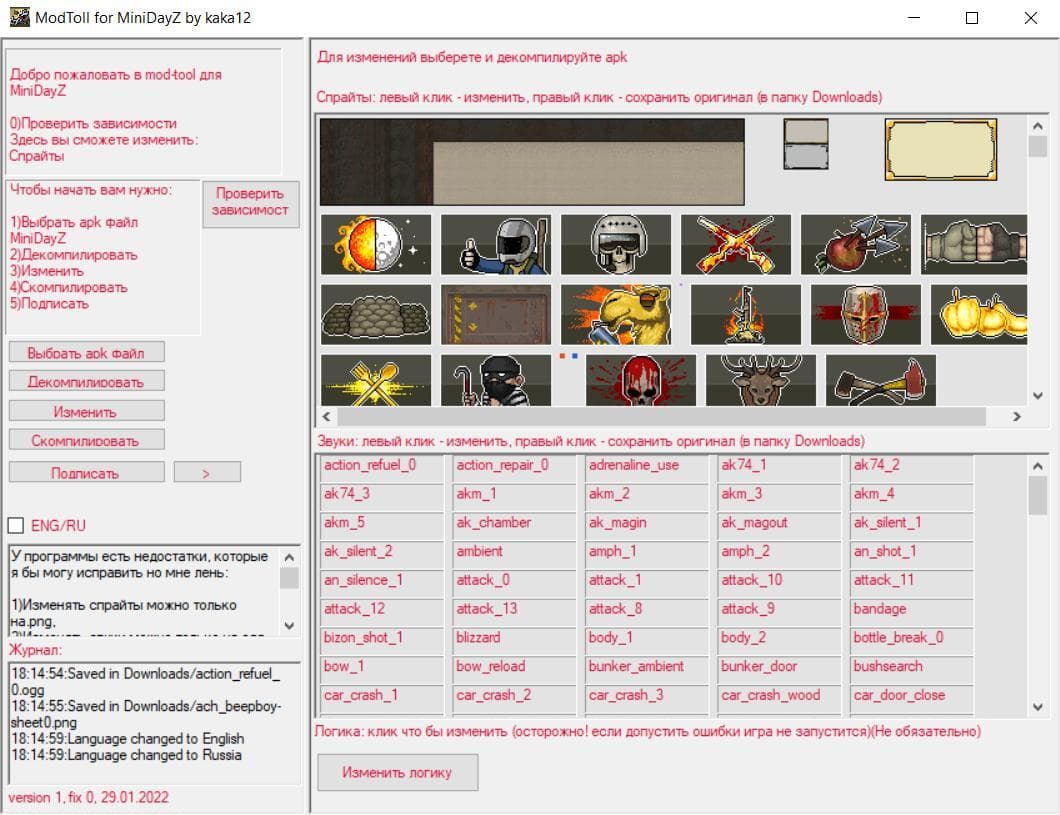The image size is (1060, 815).
Task: Toggle the ENG/RU language checkbox
Action: coord(16,525)
